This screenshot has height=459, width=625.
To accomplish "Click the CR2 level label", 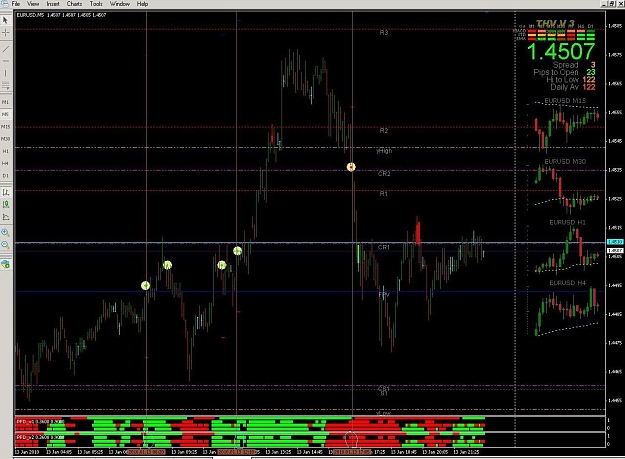I will click(384, 173).
